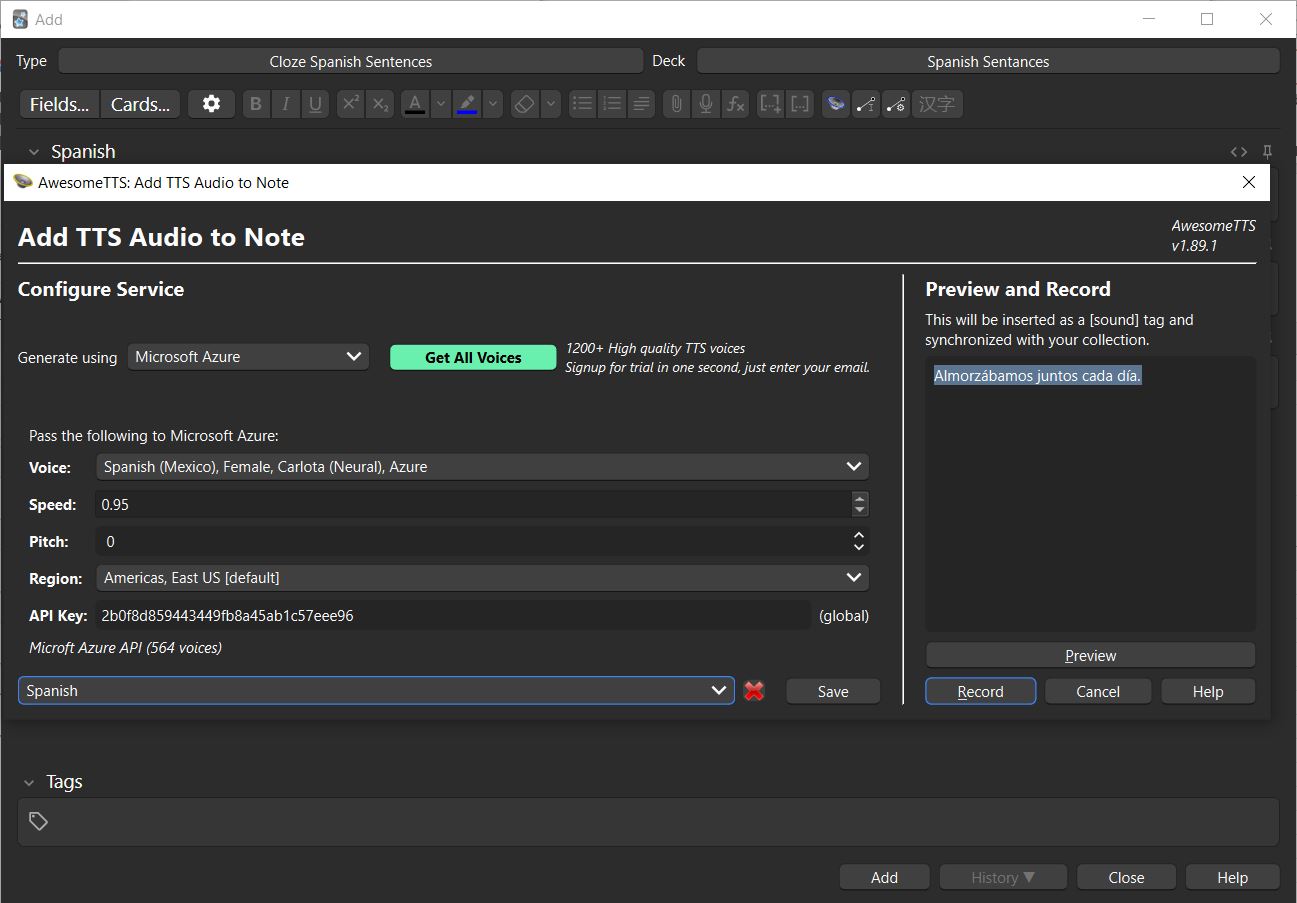Open the editor settings gear menu
Image resolution: width=1297 pixels, height=903 pixels.
(x=211, y=104)
